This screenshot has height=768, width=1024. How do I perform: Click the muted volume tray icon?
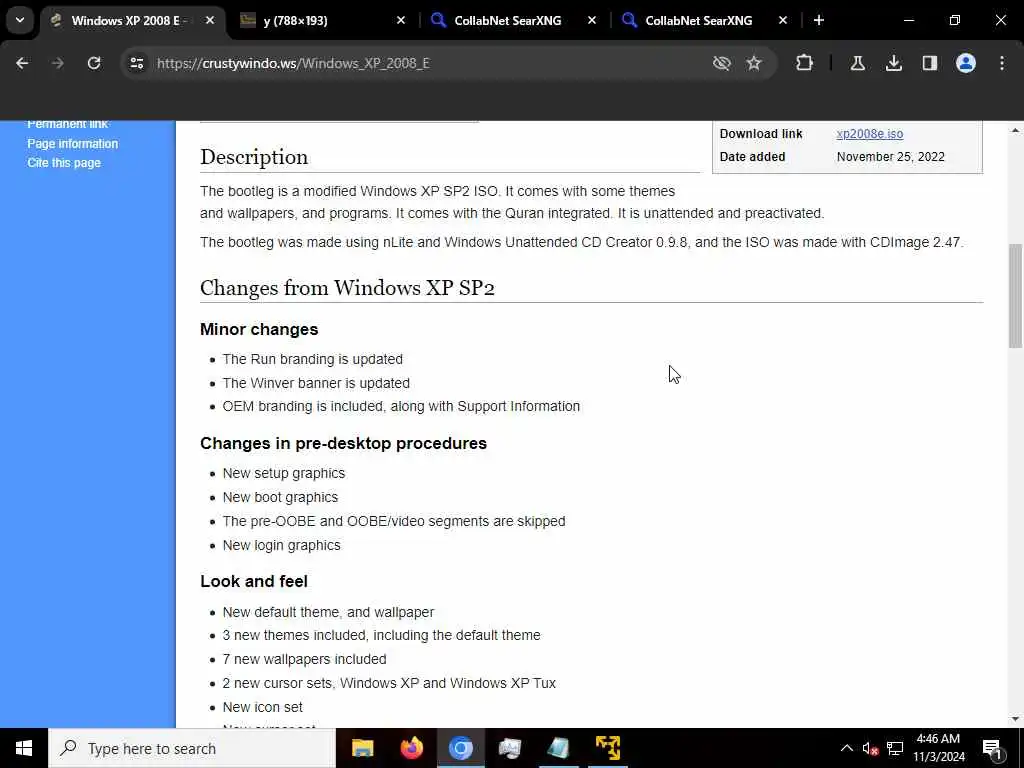[x=871, y=748]
